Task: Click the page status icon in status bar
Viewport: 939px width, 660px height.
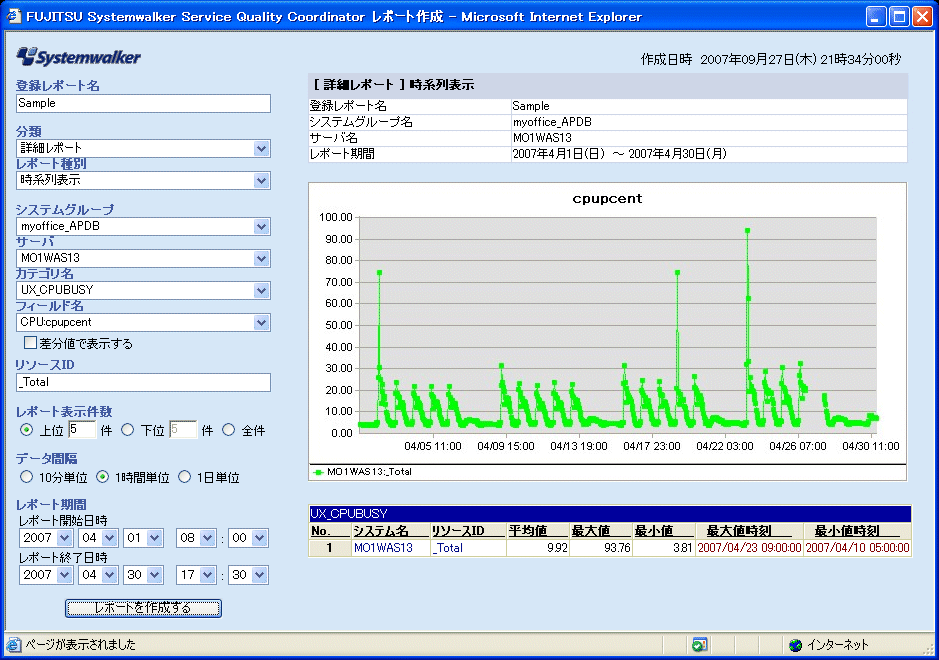Action: click(13, 645)
